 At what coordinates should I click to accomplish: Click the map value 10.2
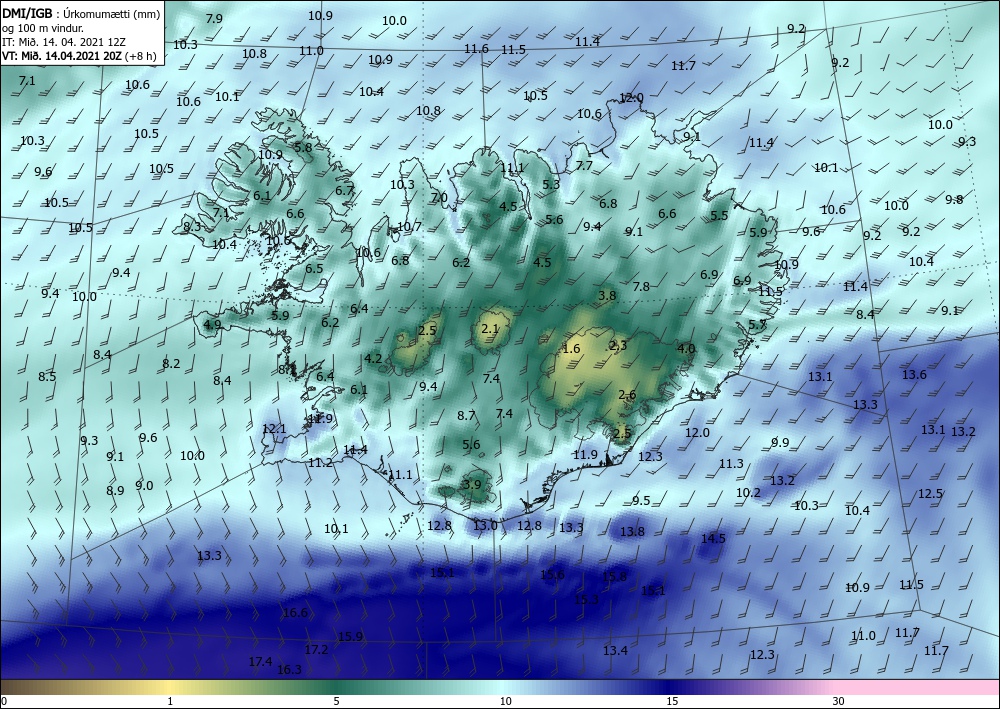point(748,492)
